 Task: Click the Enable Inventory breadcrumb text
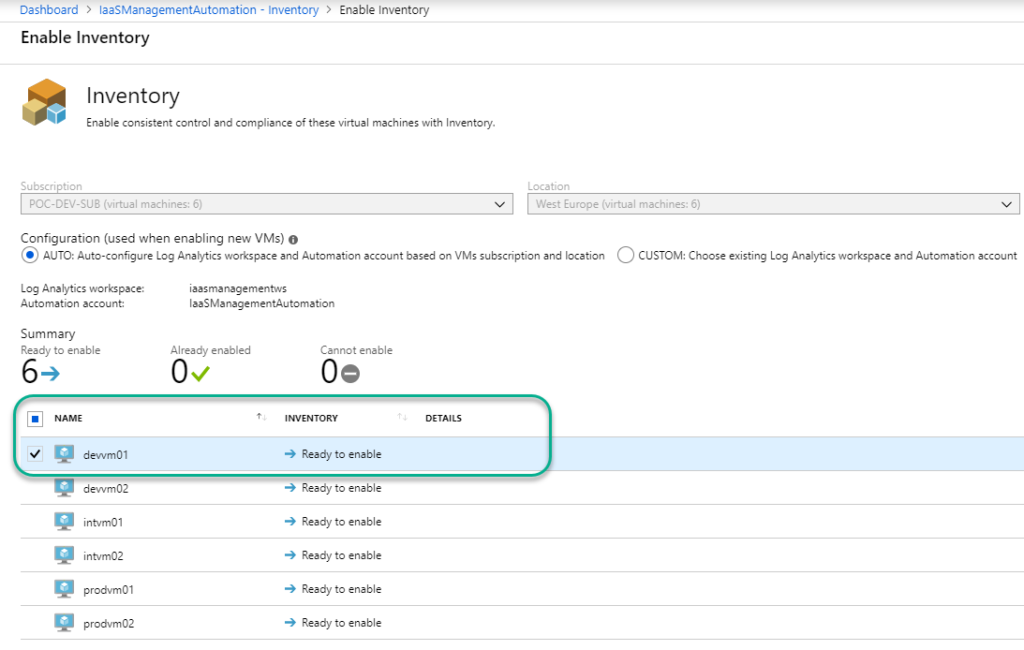pos(384,10)
